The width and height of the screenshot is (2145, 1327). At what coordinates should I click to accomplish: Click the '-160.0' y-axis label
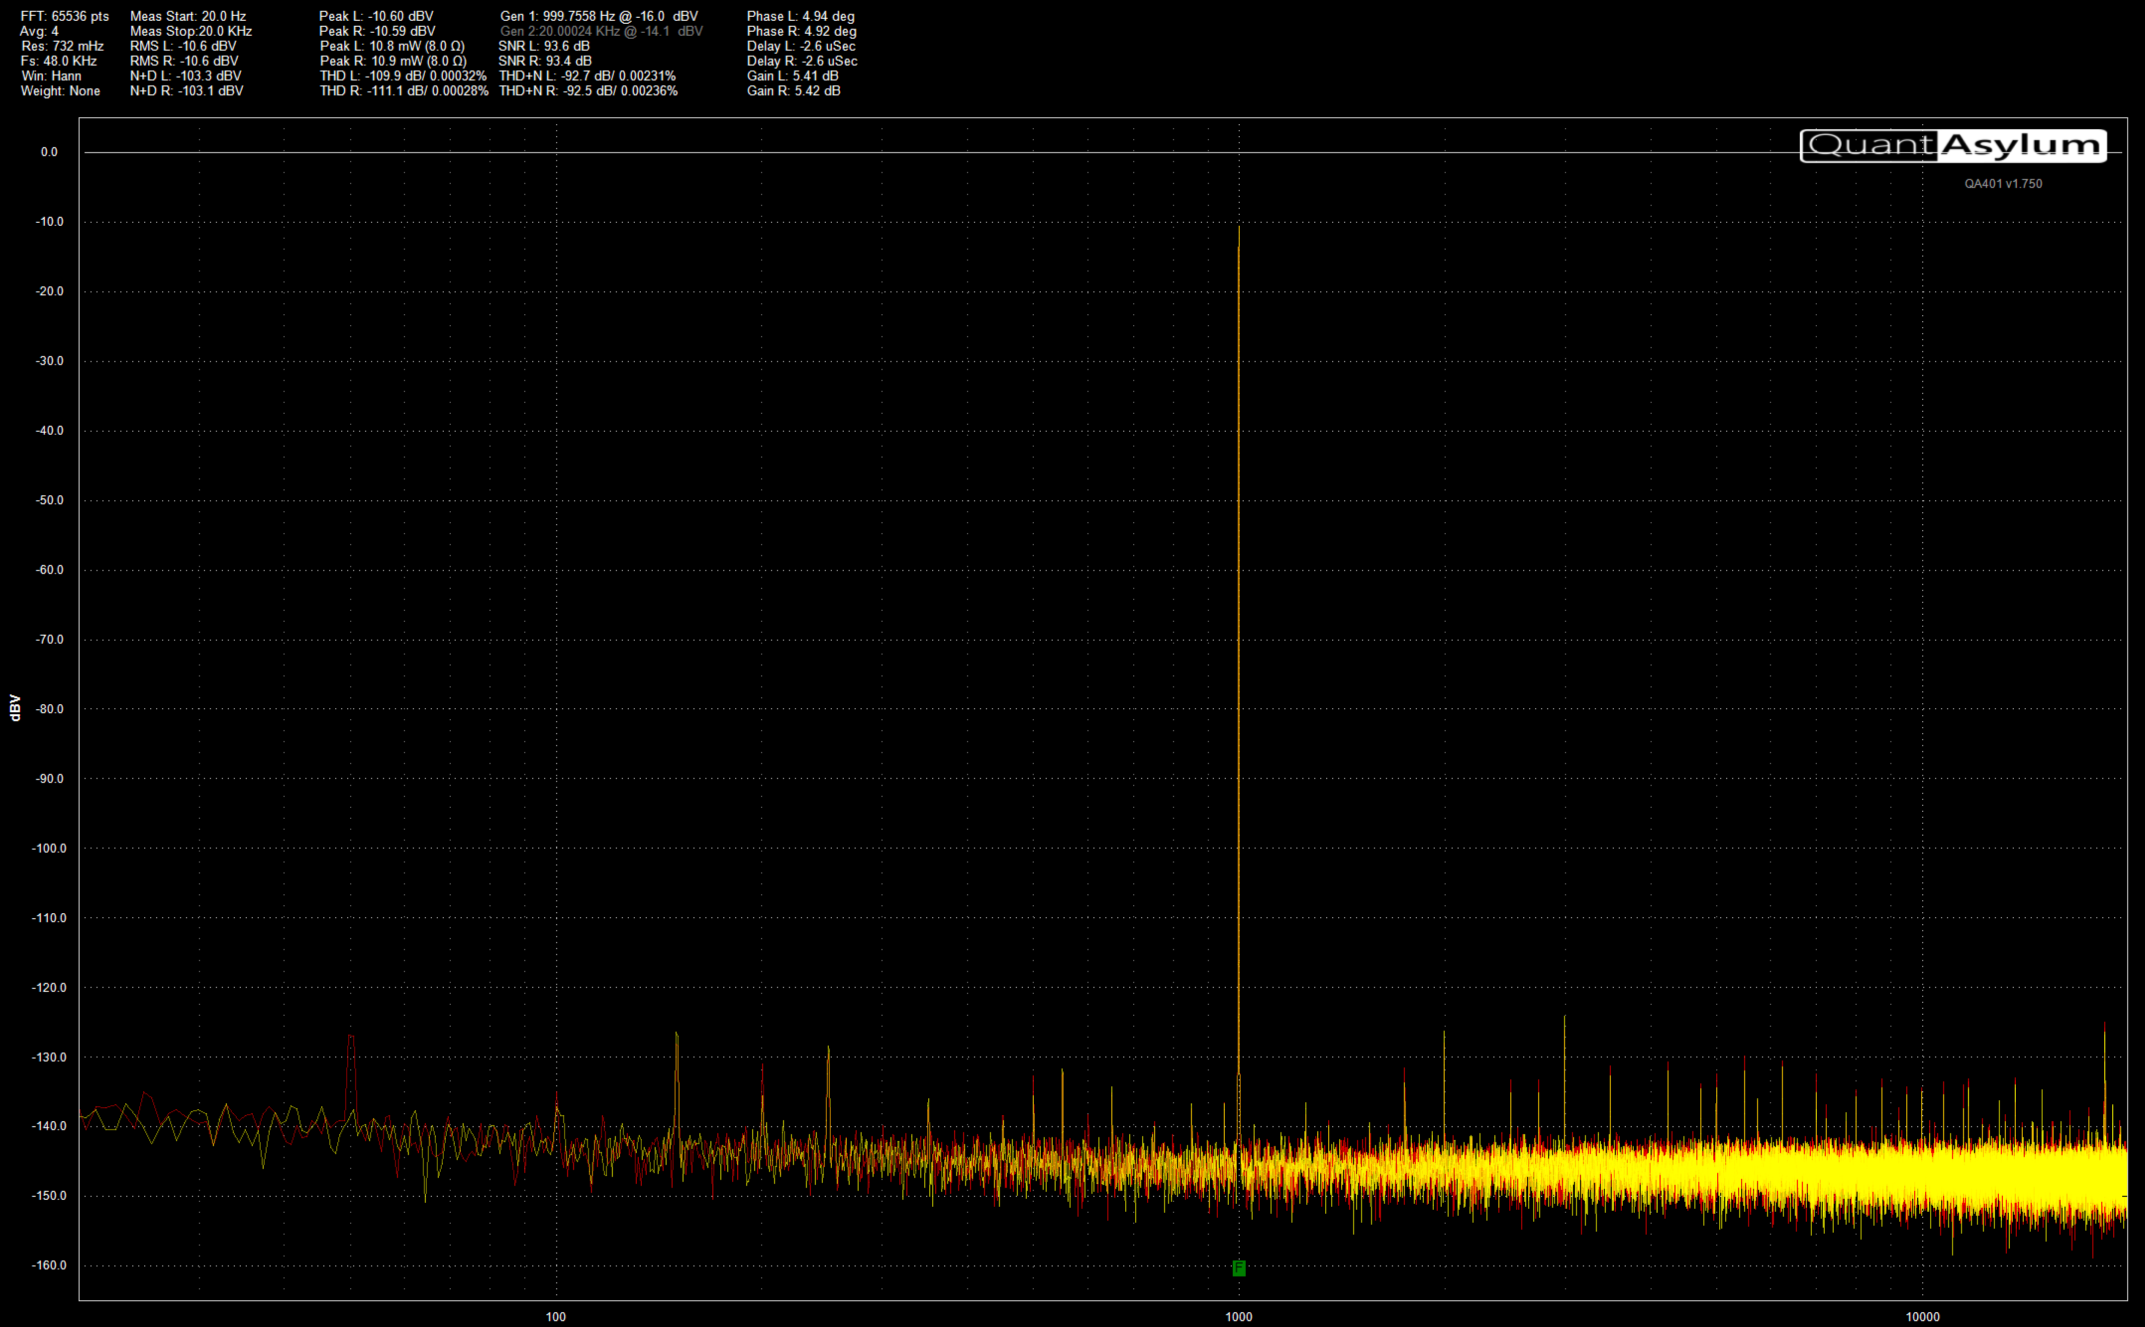pyautogui.click(x=49, y=1265)
